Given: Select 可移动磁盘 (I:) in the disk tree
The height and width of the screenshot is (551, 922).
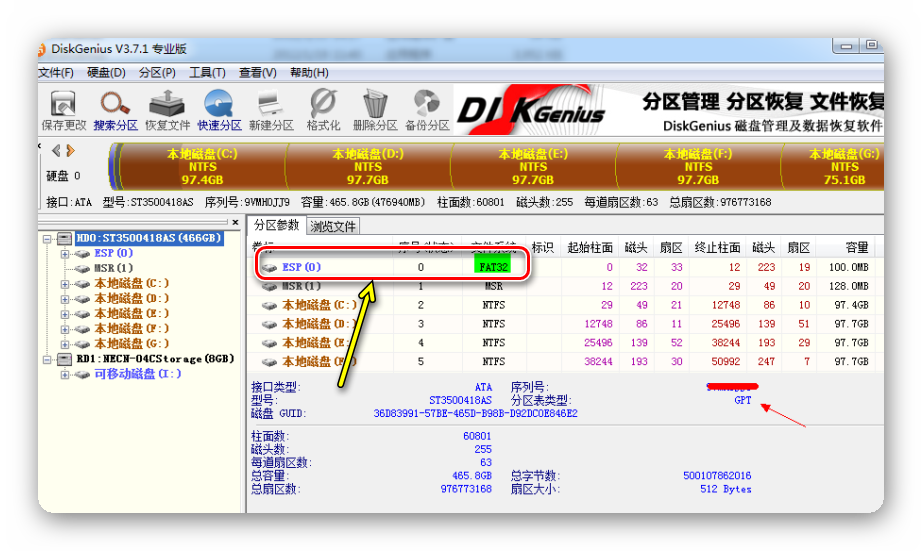Looking at the screenshot, I should click(x=138, y=374).
